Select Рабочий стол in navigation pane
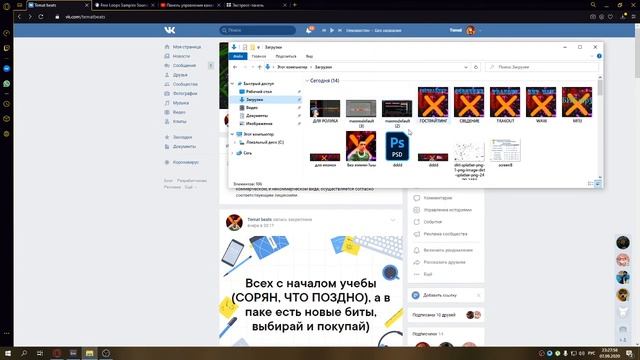This screenshot has width=640, height=360. [259, 92]
